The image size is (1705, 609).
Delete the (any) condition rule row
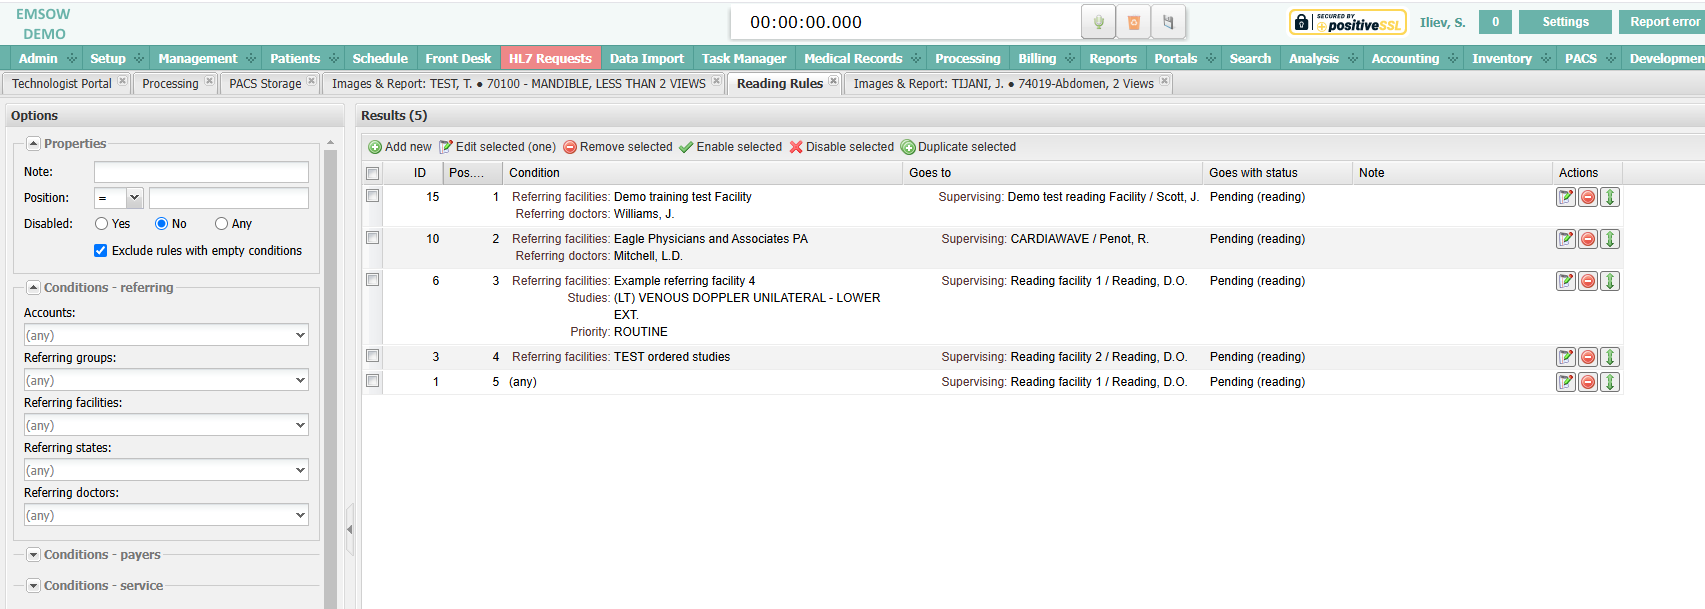point(1587,382)
